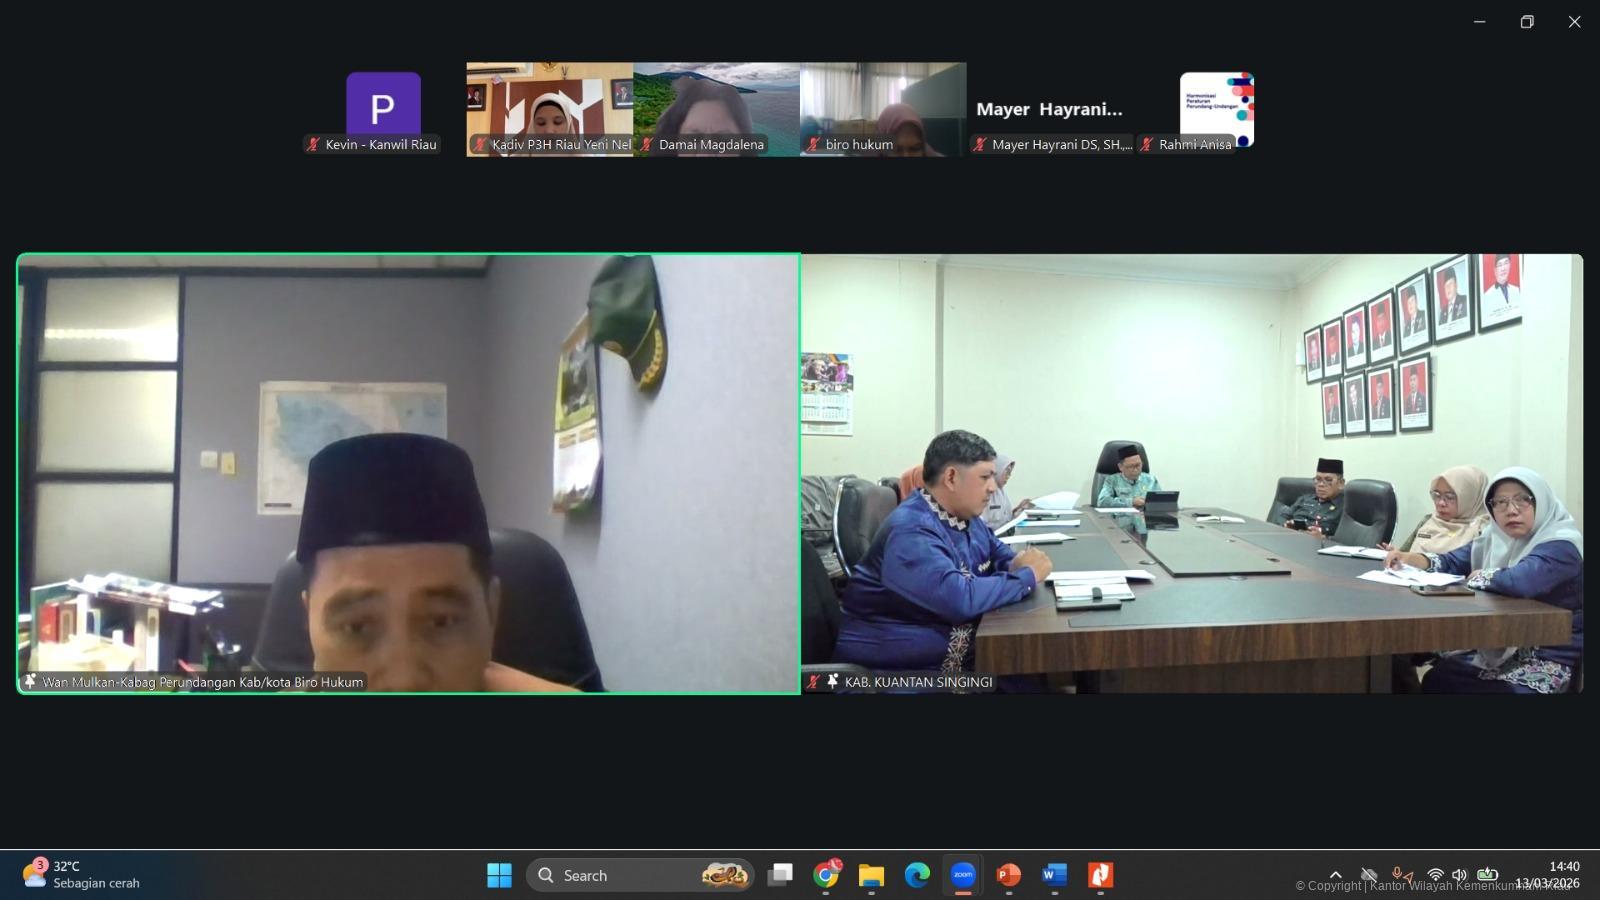
Task: Launch Google Chrome from taskbar
Action: click(x=826, y=875)
